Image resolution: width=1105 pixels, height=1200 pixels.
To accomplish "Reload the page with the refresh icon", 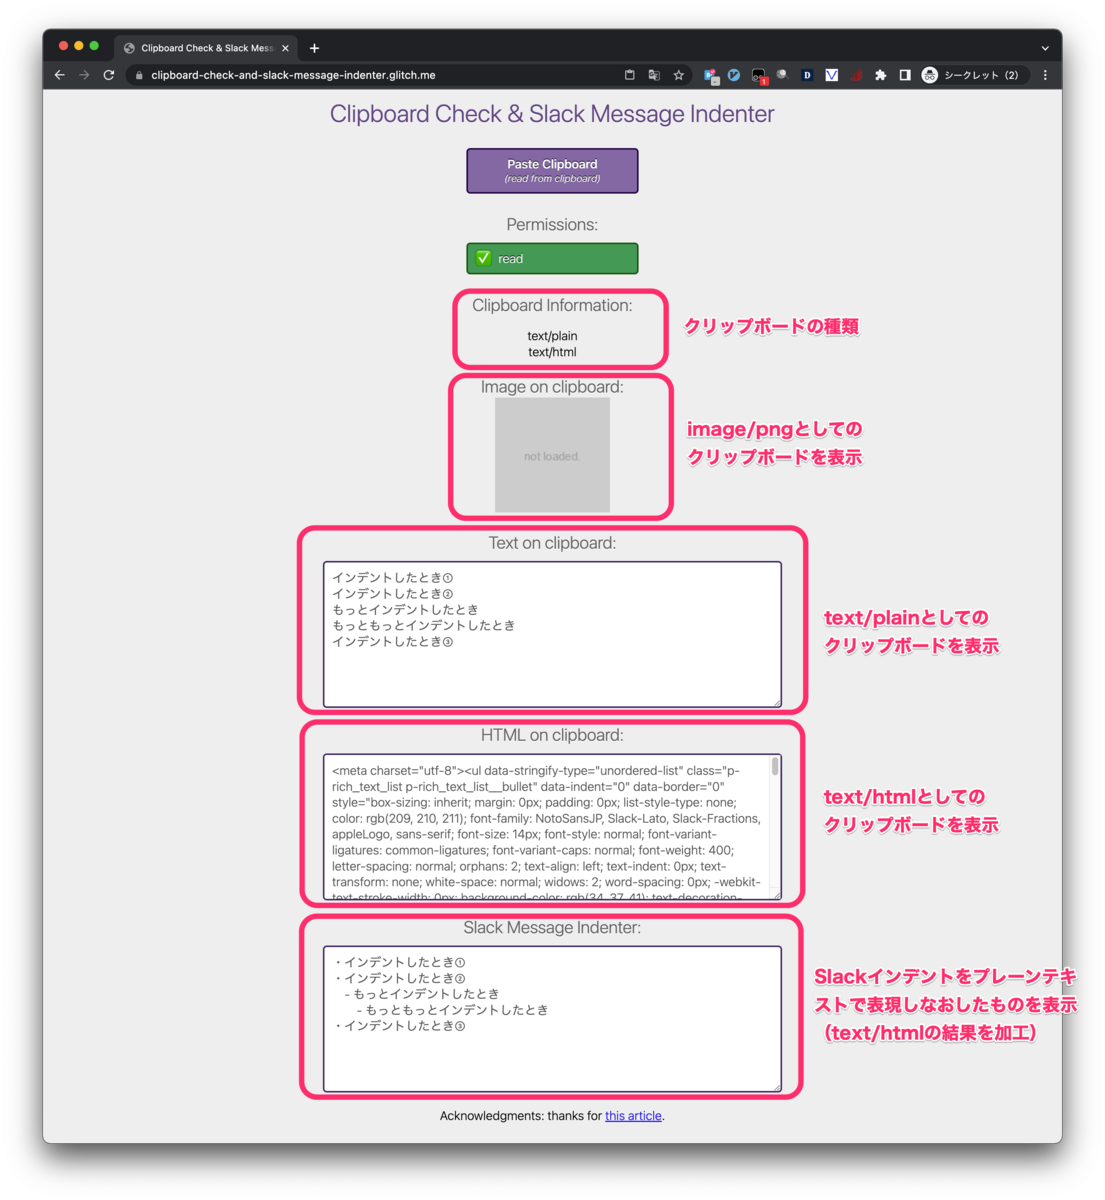I will 108,75.
